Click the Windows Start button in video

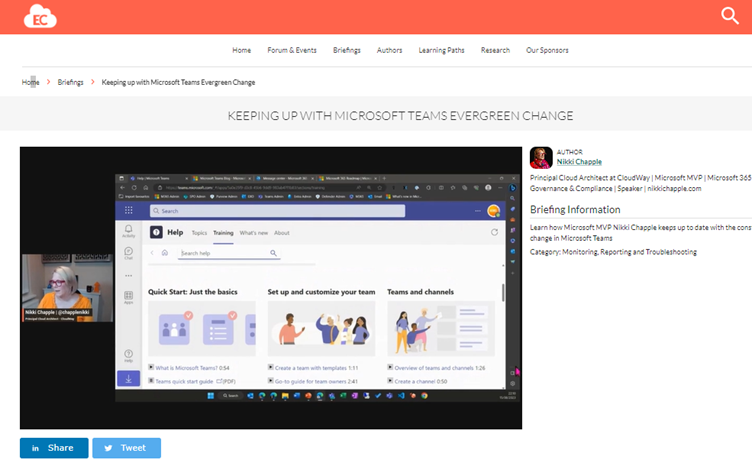click(211, 396)
